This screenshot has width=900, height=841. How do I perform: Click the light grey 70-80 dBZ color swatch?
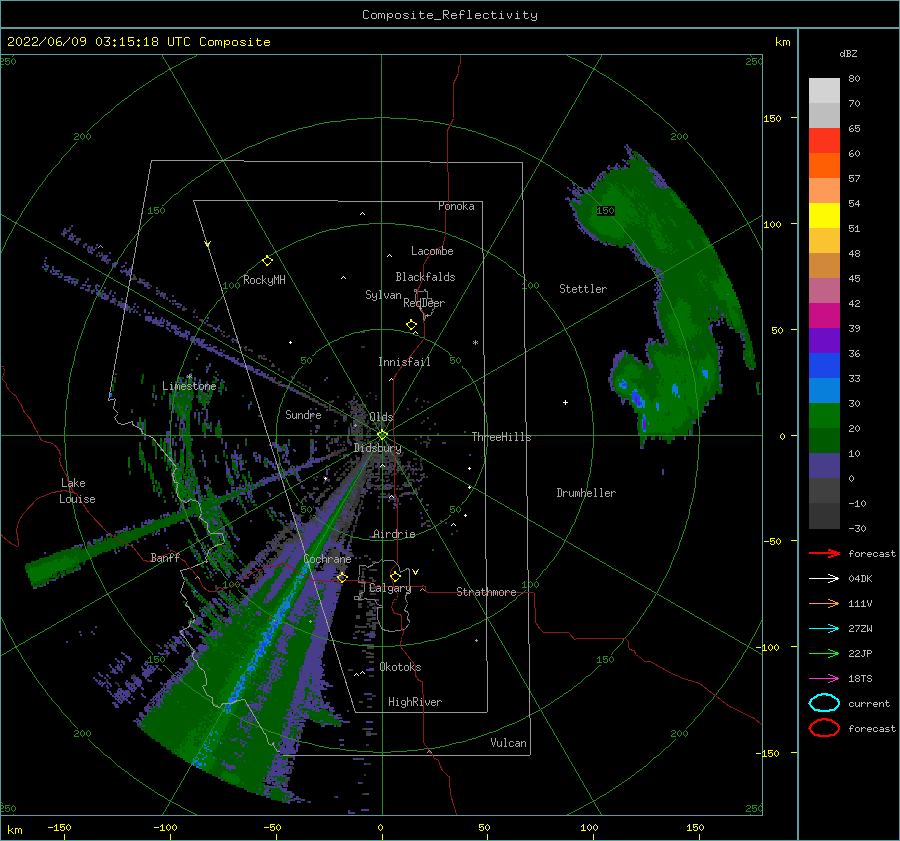pyautogui.click(x=824, y=90)
